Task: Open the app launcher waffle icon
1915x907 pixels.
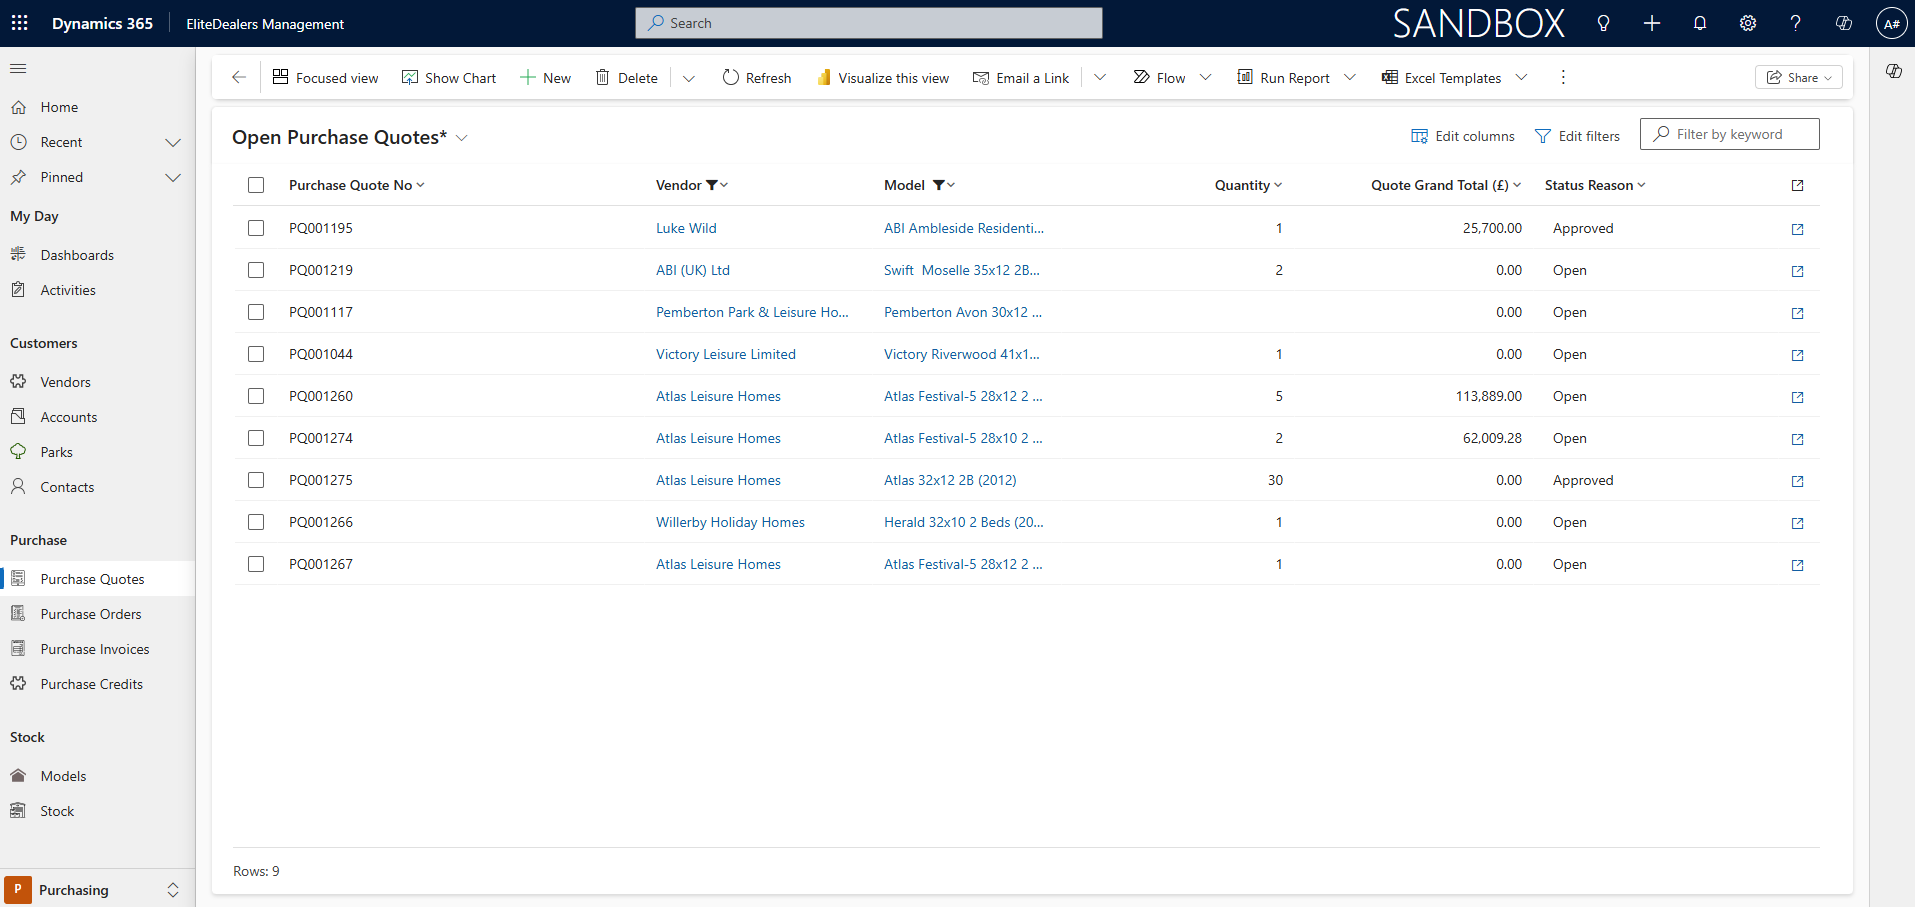Action: [x=19, y=23]
